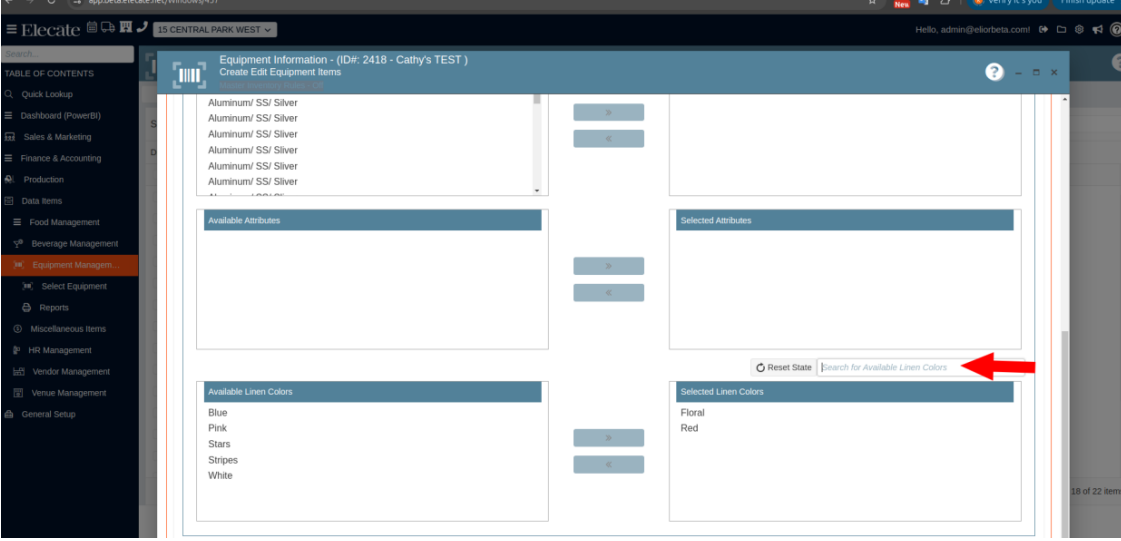
Task: Click the barcode icon in dialog title
Action: point(189,75)
